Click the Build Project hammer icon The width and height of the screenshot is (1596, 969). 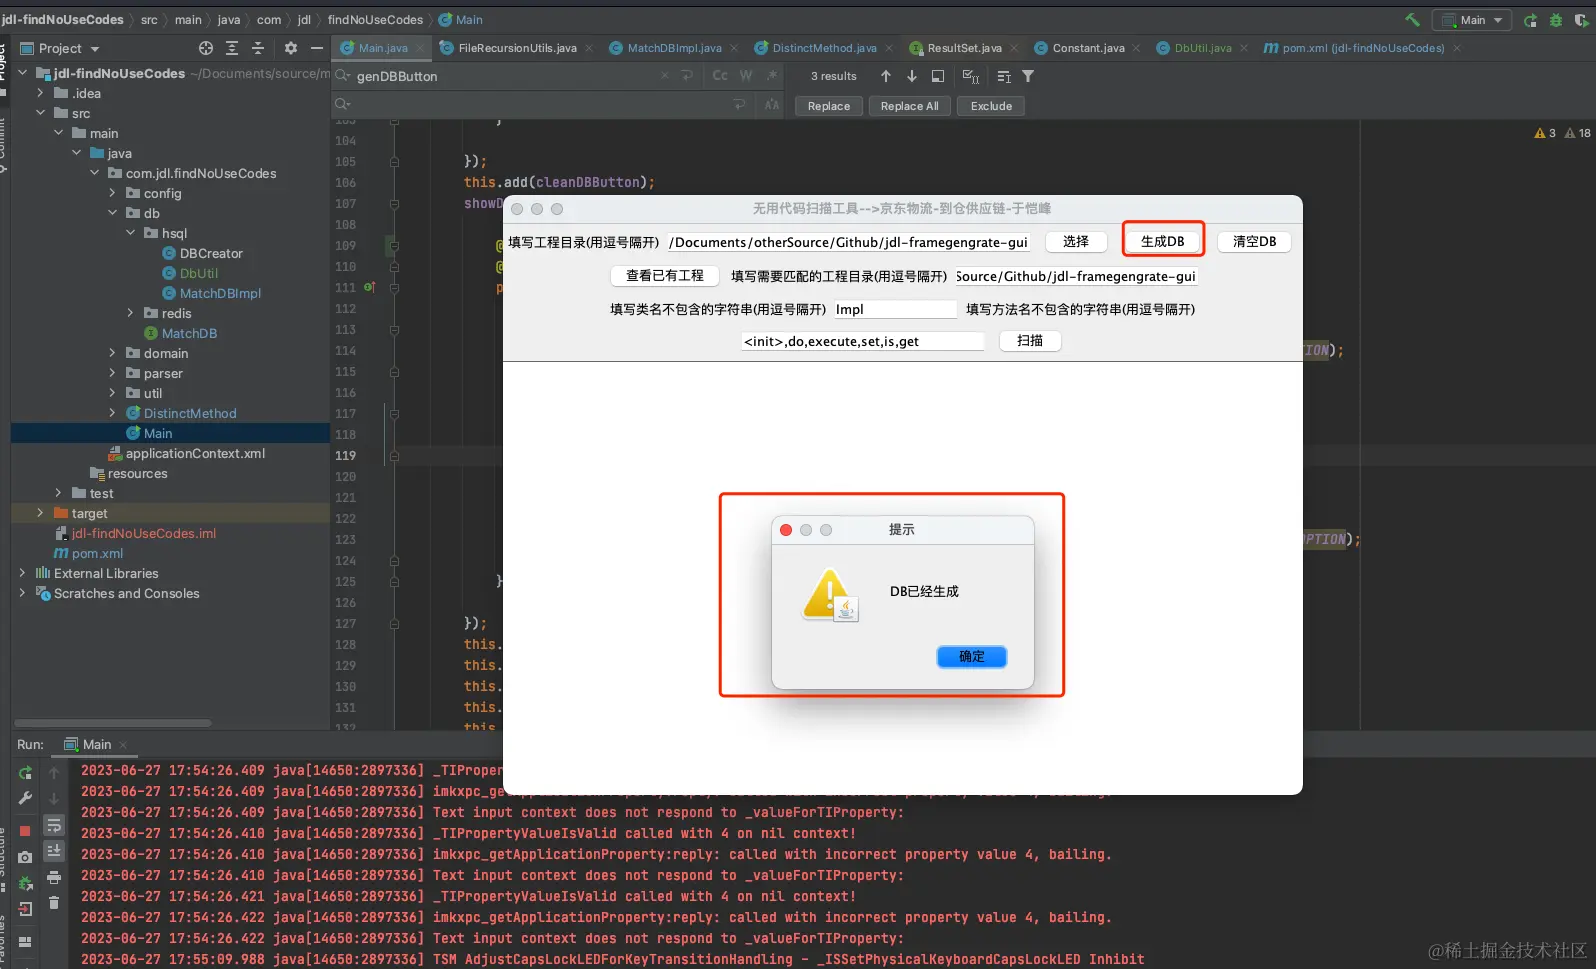(x=1412, y=20)
